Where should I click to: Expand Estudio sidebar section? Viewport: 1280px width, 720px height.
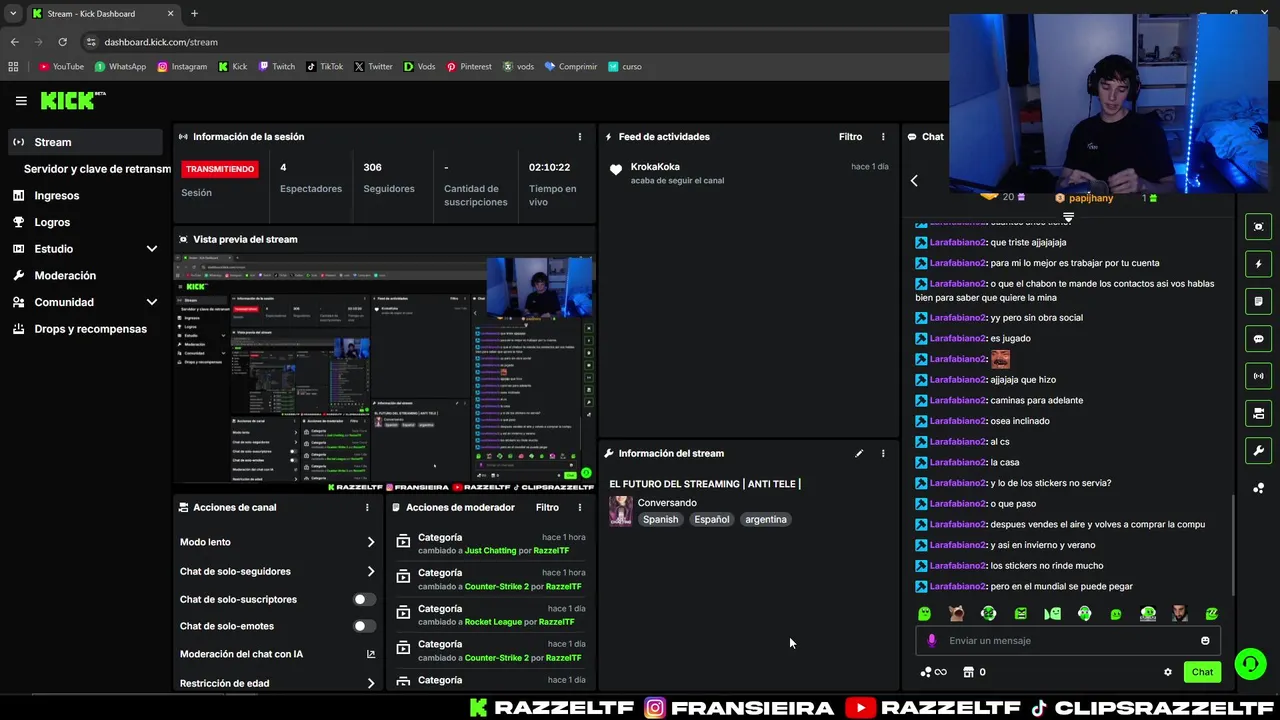click(x=152, y=249)
